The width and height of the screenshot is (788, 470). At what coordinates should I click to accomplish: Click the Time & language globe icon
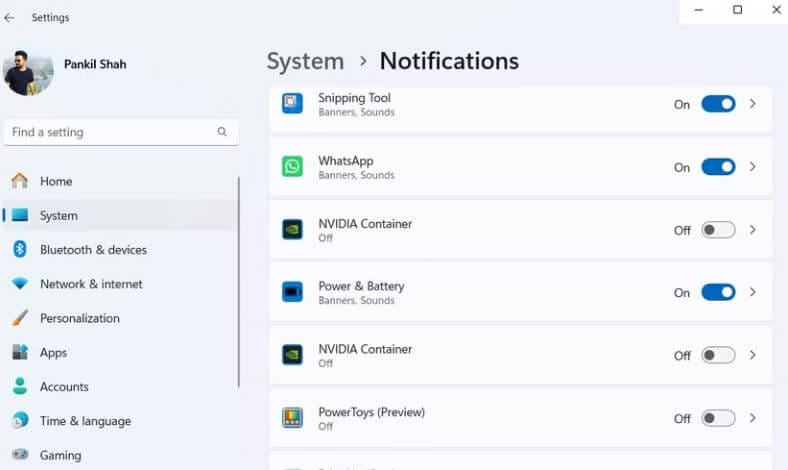20,420
